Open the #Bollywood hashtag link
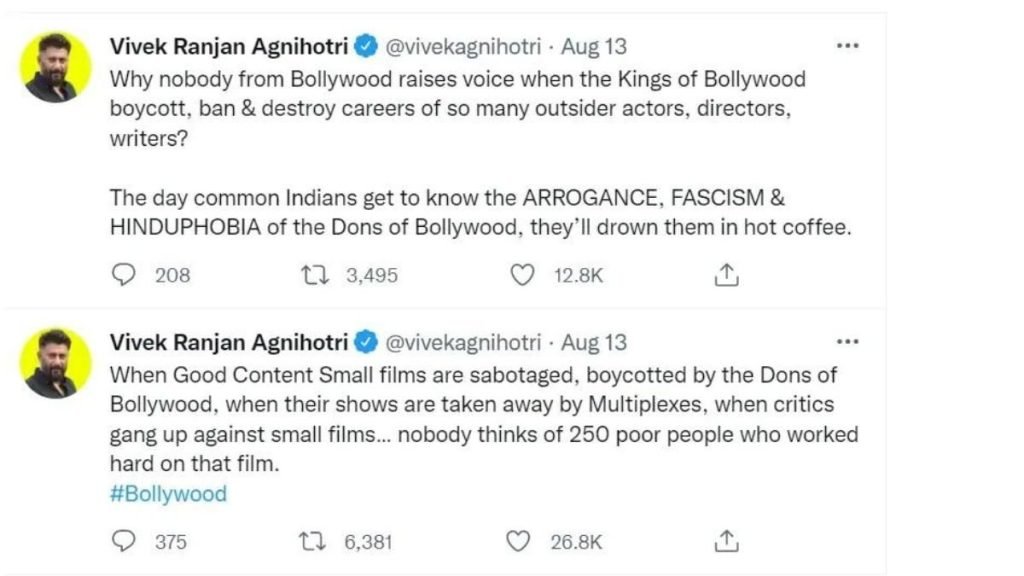Viewport: 1024px width, 576px height. (x=167, y=493)
